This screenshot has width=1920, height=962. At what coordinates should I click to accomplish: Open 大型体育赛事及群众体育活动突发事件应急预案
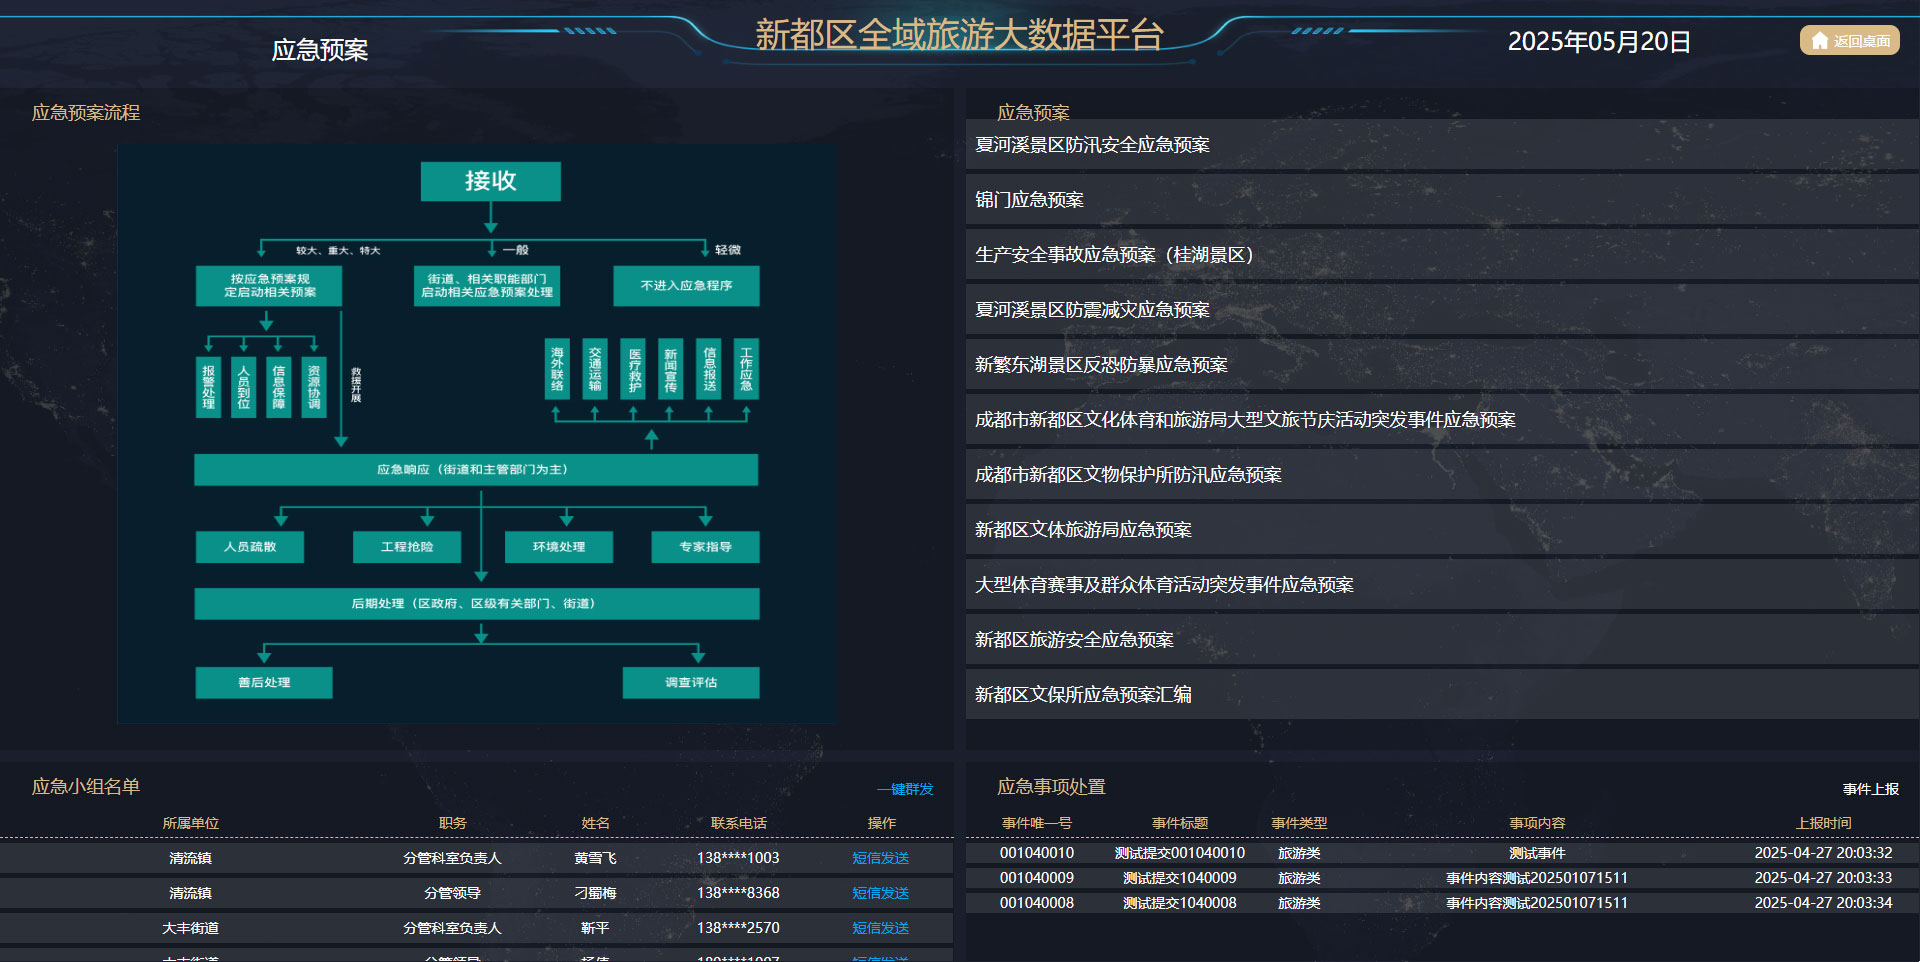(1165, 584)
